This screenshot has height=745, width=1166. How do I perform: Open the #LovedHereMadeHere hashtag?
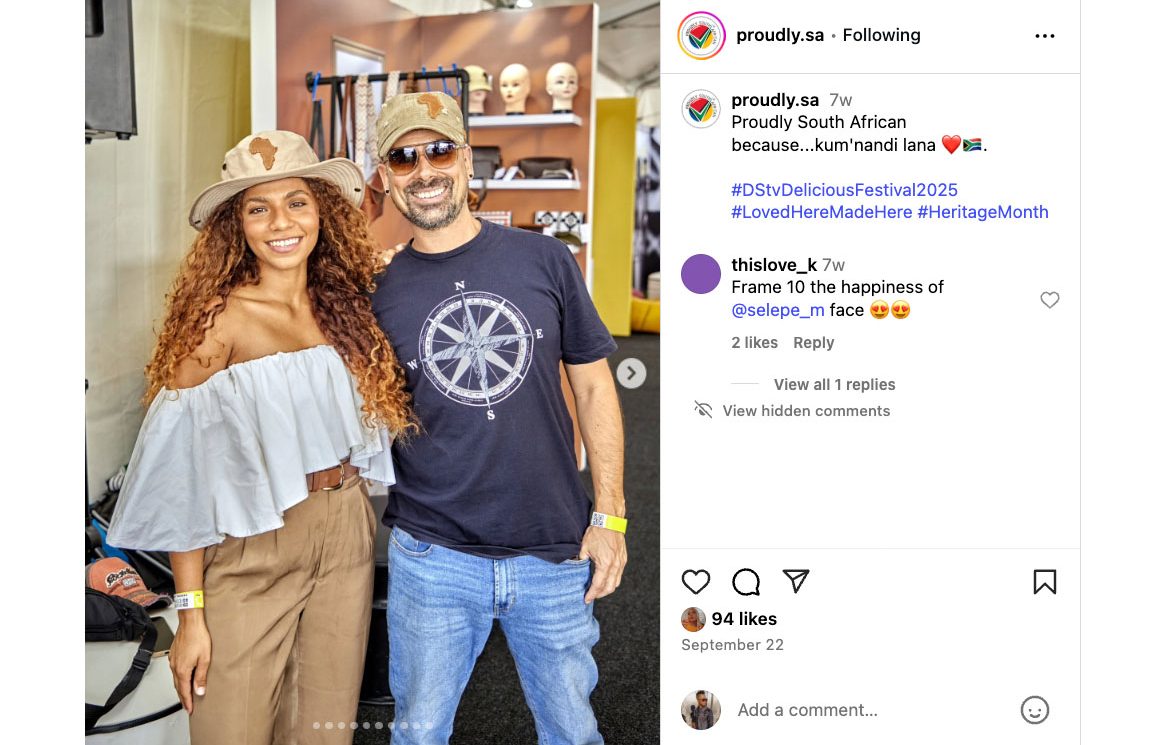[822, 212]
